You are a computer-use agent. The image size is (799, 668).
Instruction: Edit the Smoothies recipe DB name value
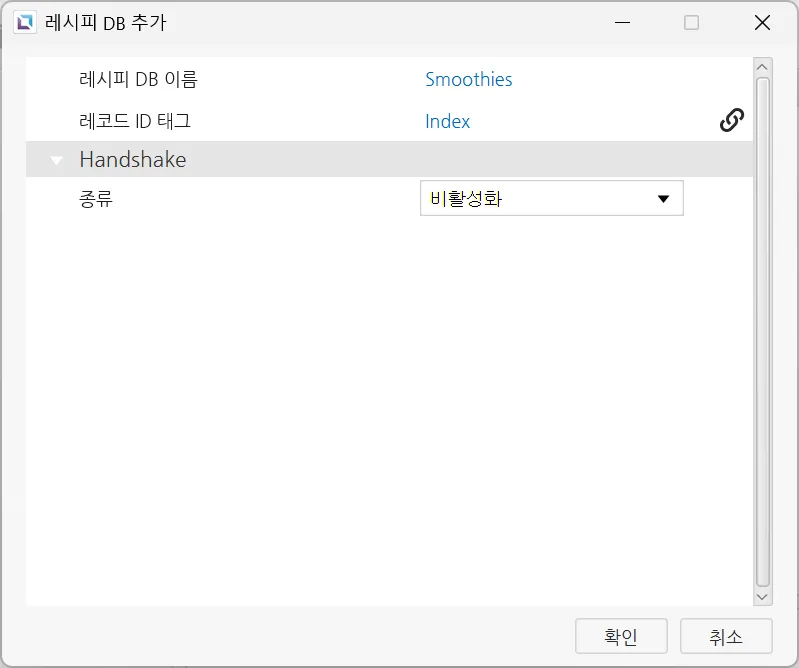(468, 79)
